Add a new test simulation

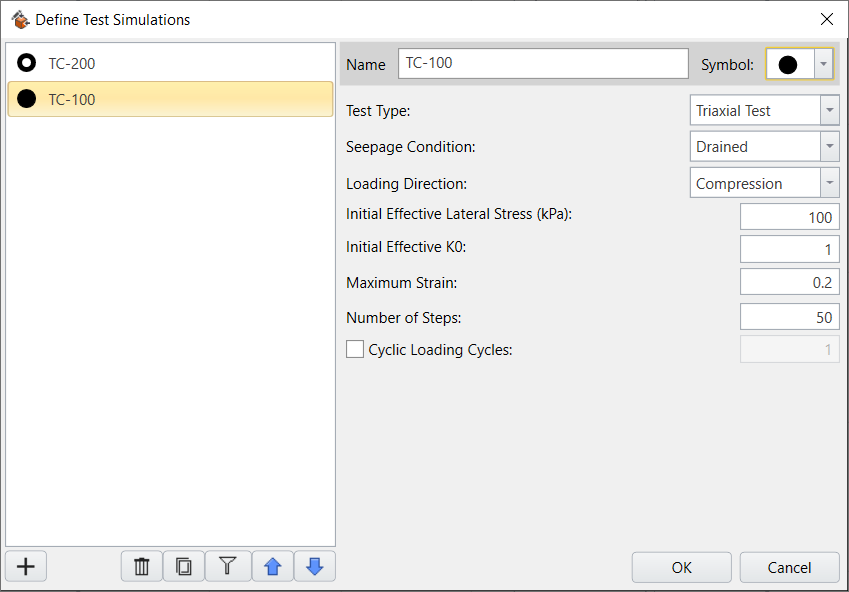pyautogui.click(x=25, y=566)
